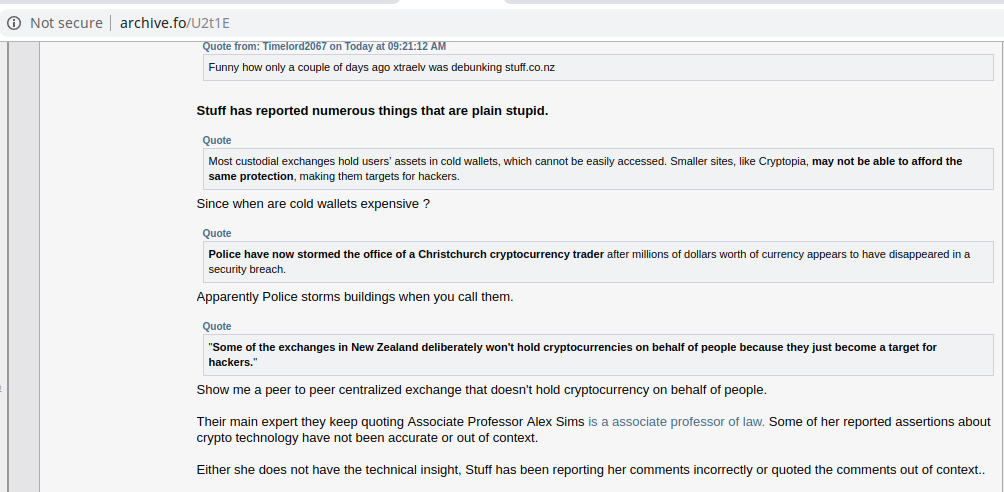Open the Quote link above cold wallets excerpt
1004x492 pixels.
tap(216, 140)
